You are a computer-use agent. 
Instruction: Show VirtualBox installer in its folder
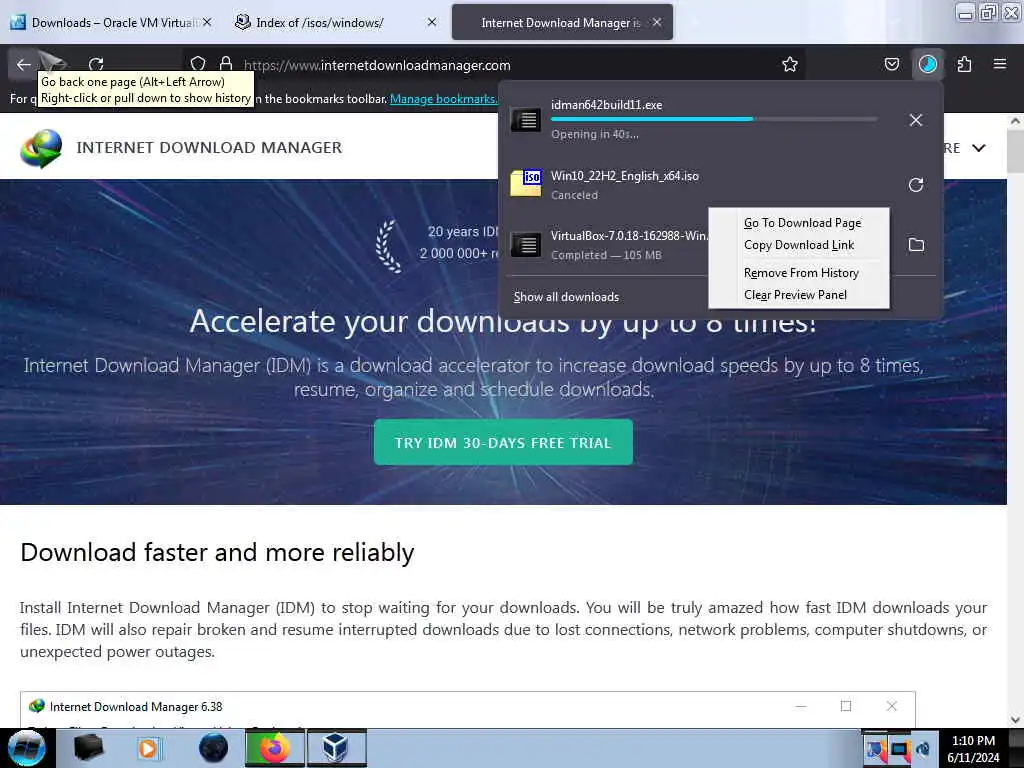[x=916, y=245]
